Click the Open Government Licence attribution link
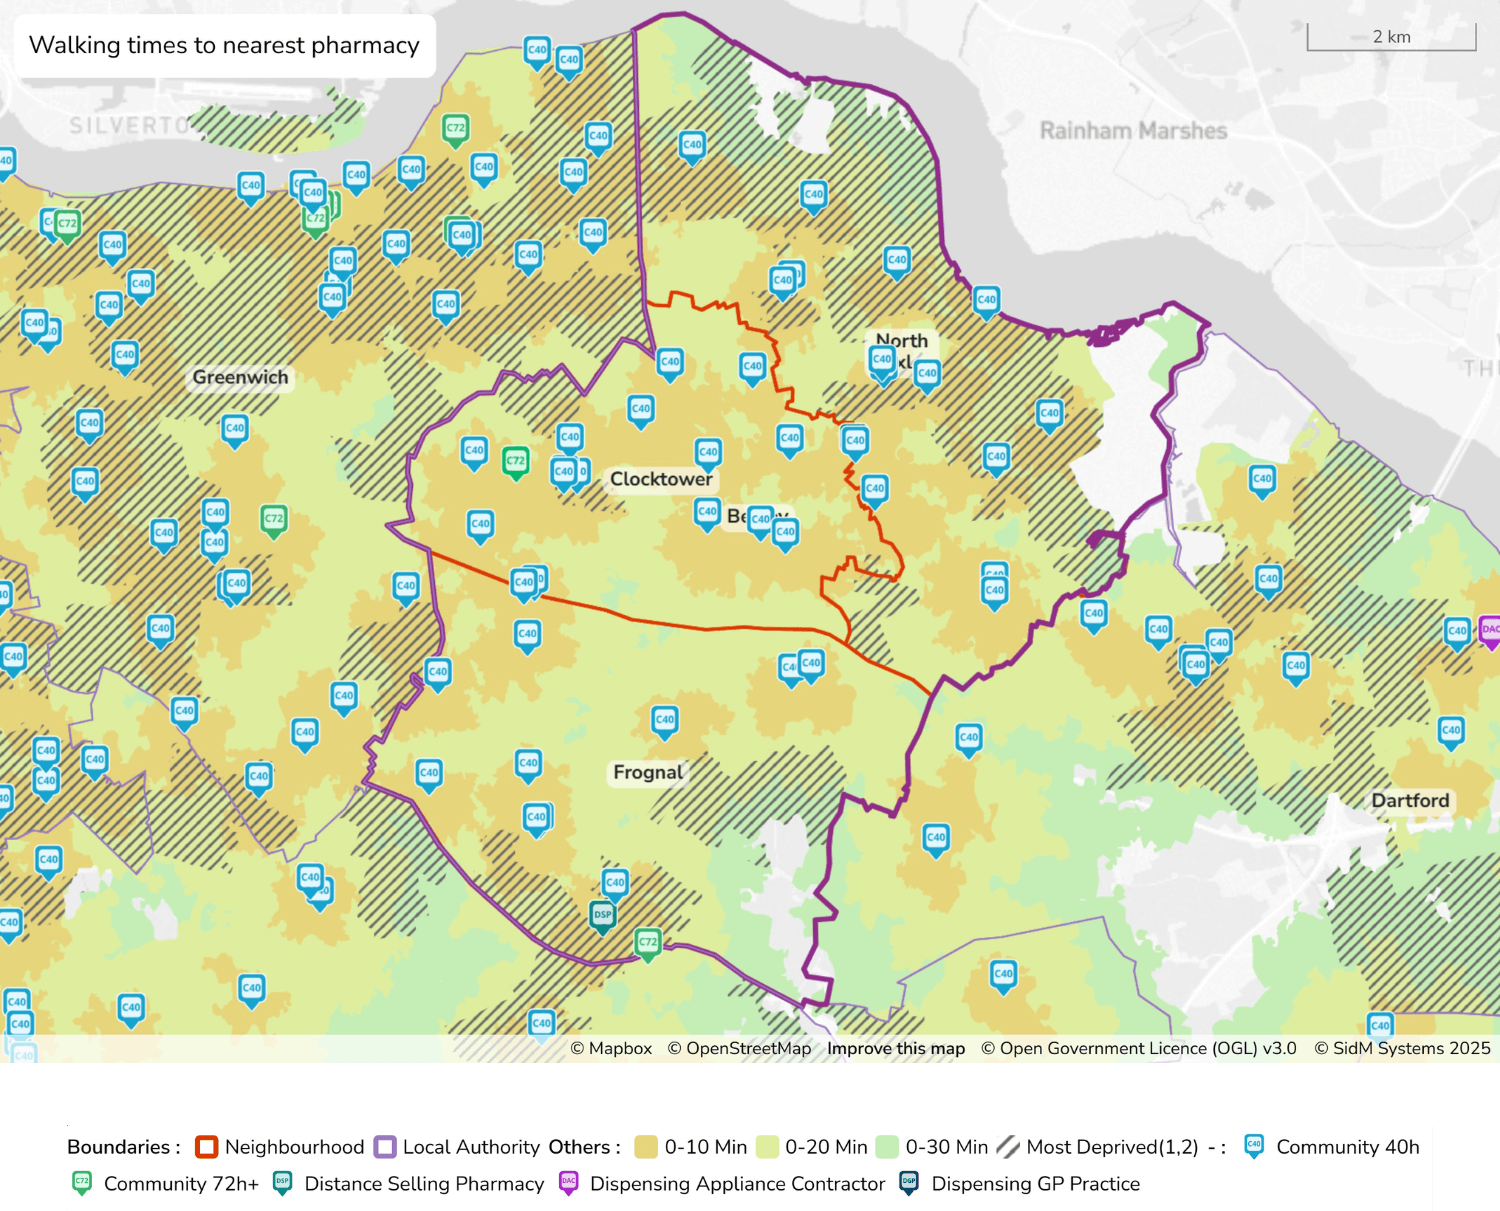Screen dimensions: 1500x1211 1139,1048
